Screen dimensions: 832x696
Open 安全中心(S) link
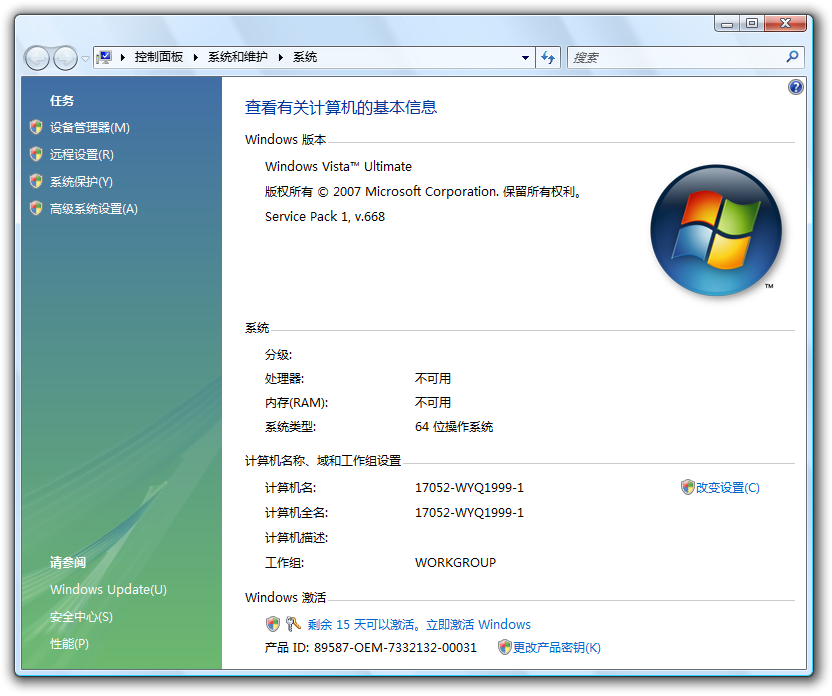click(81, 616)
